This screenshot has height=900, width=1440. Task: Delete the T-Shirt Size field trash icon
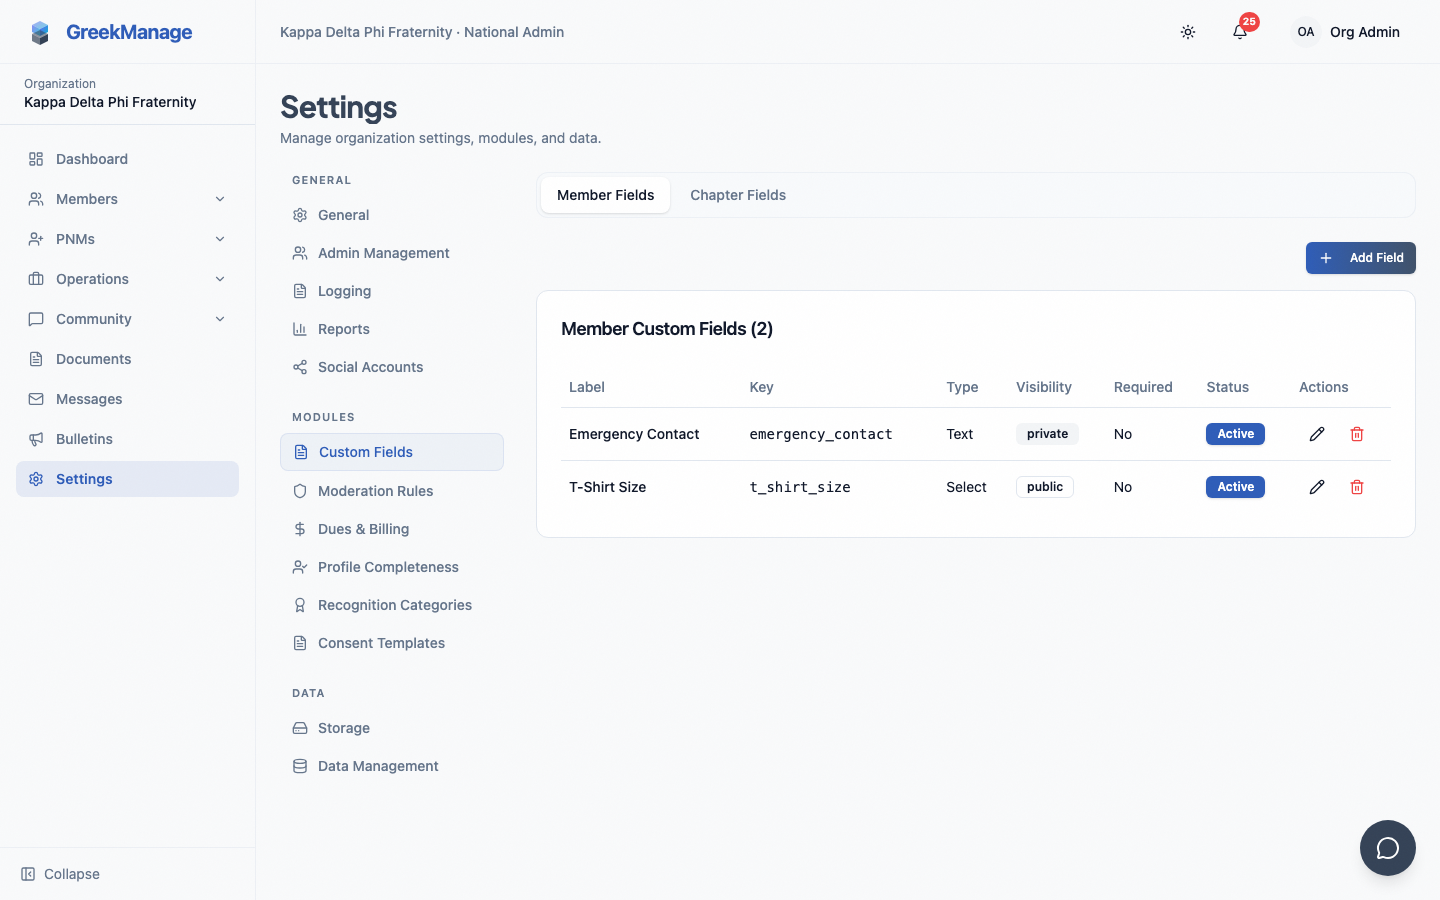(x=1357, y=487)
